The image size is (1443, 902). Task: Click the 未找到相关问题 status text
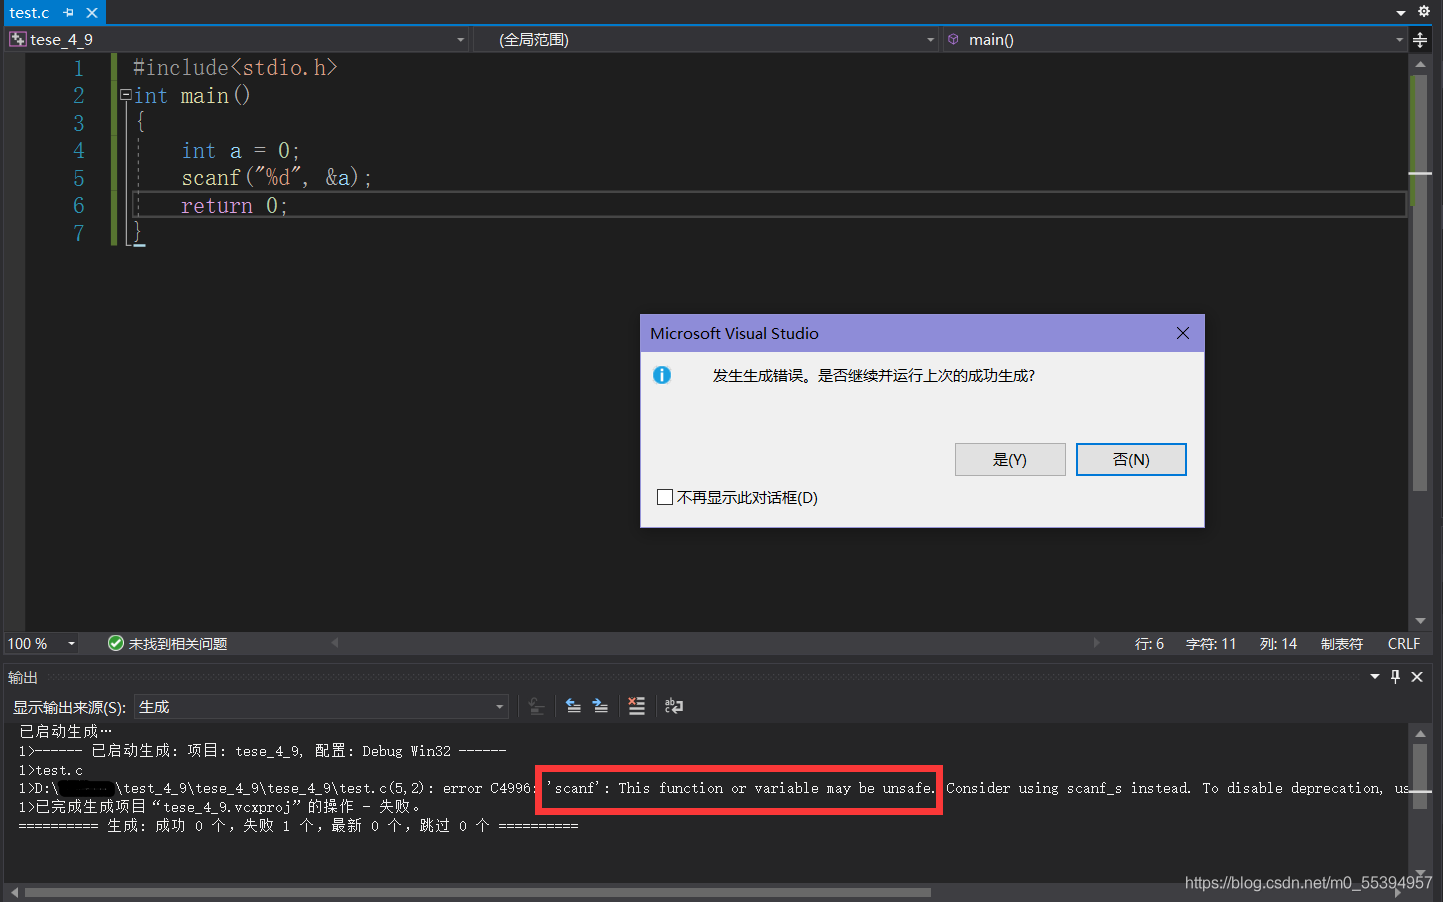tap(178, 644)
